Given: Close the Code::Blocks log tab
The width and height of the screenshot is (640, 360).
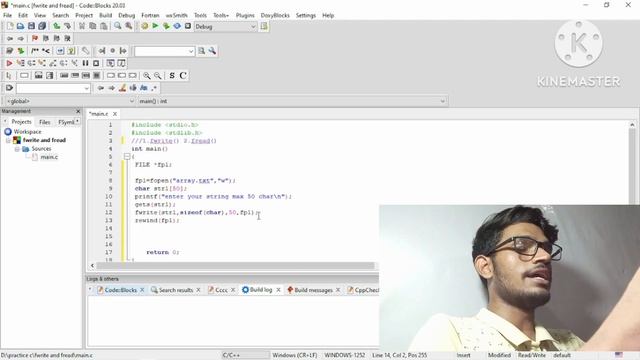Looking at the screenshot, I should point(142,290).
